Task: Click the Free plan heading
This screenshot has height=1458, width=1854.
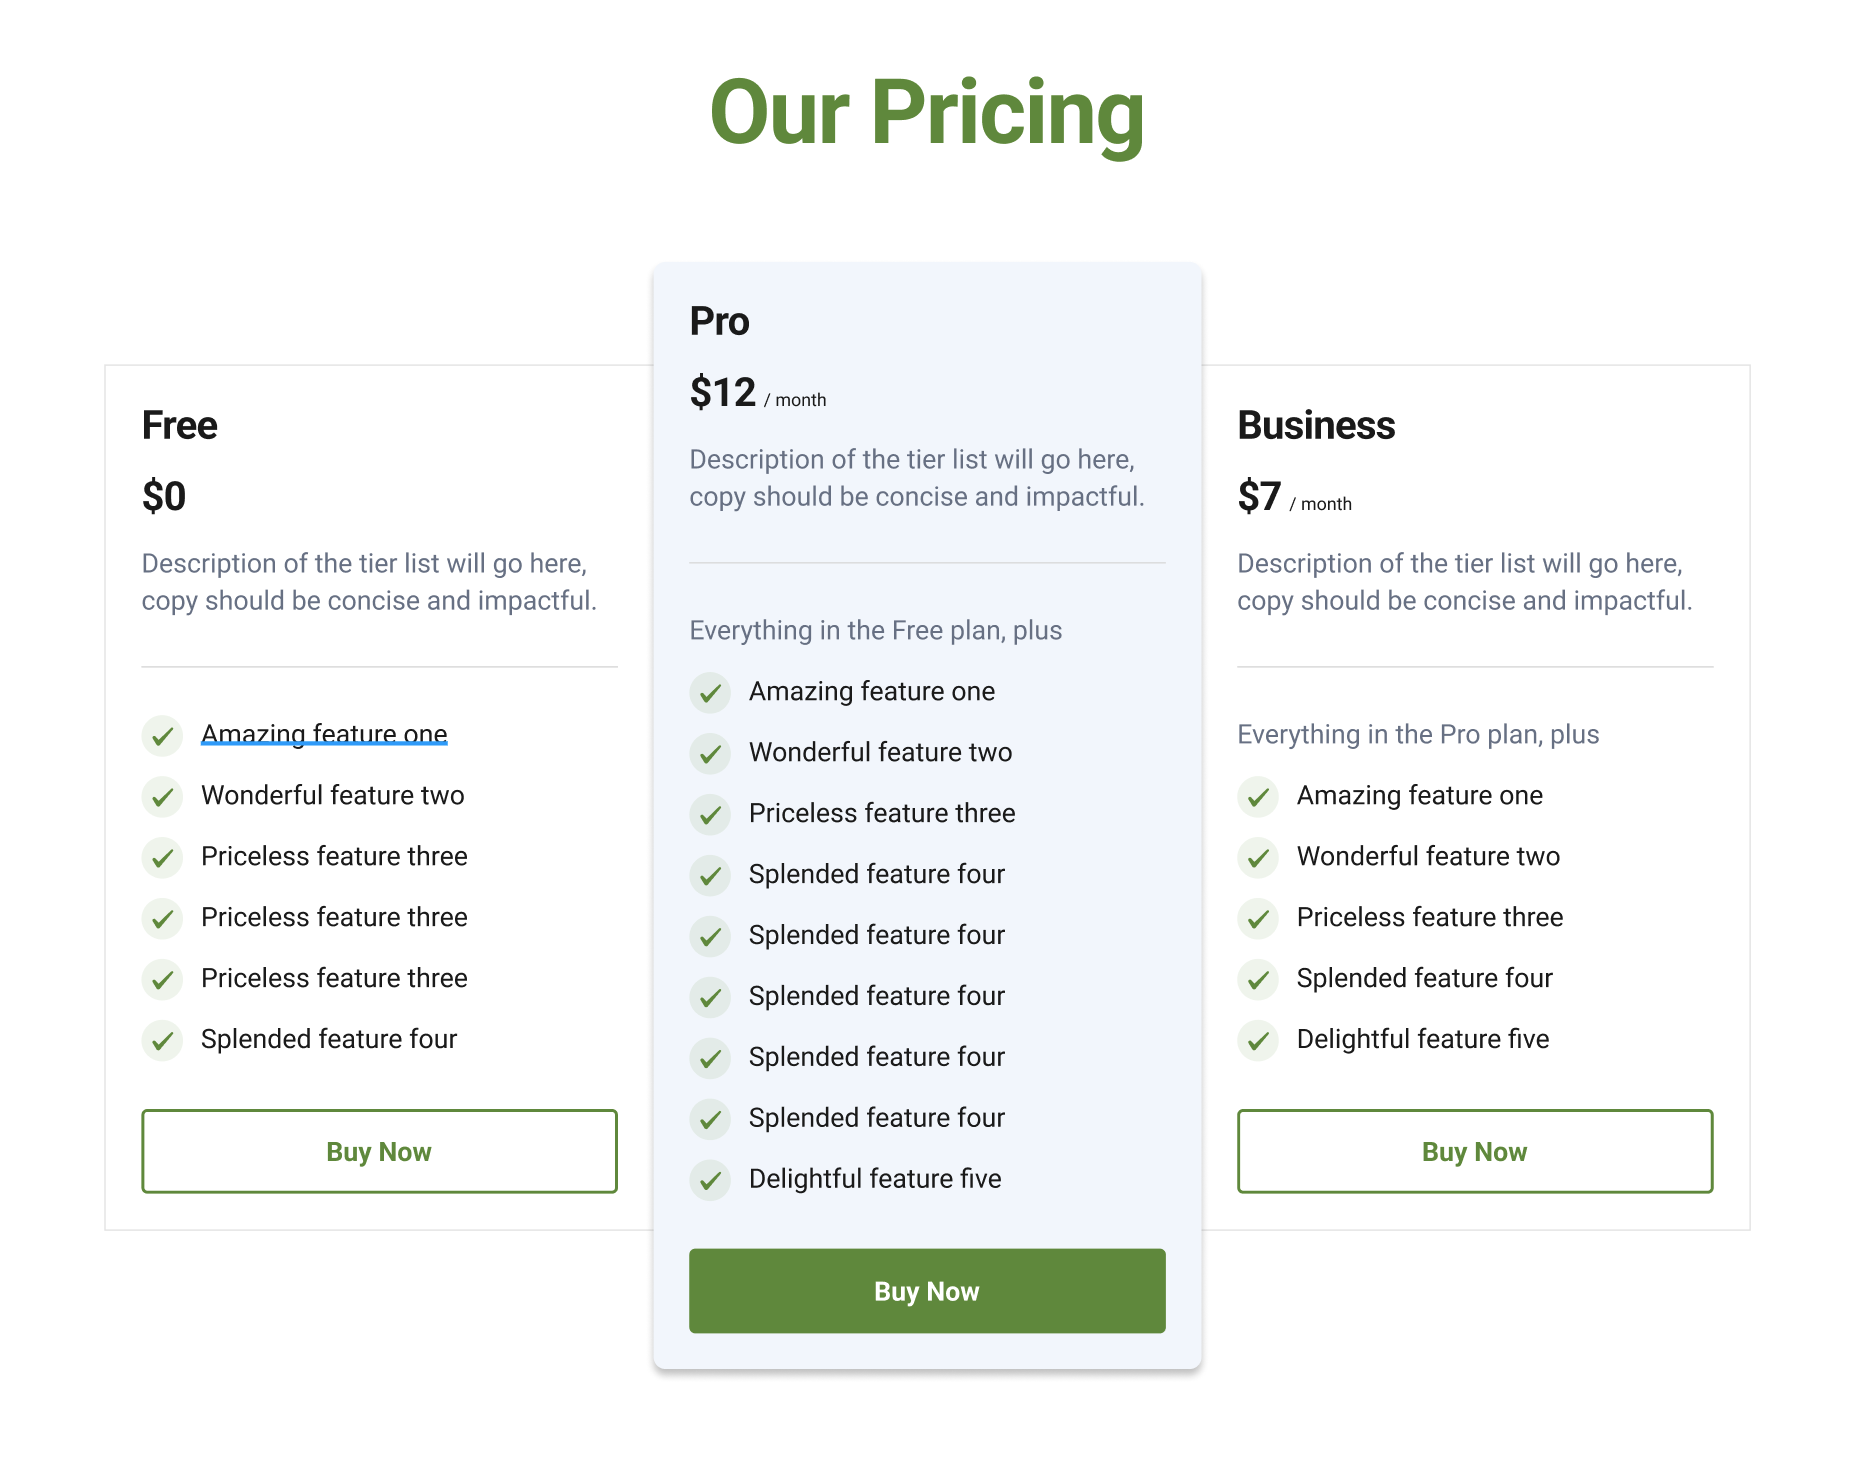Action: (x=180, y=426)
